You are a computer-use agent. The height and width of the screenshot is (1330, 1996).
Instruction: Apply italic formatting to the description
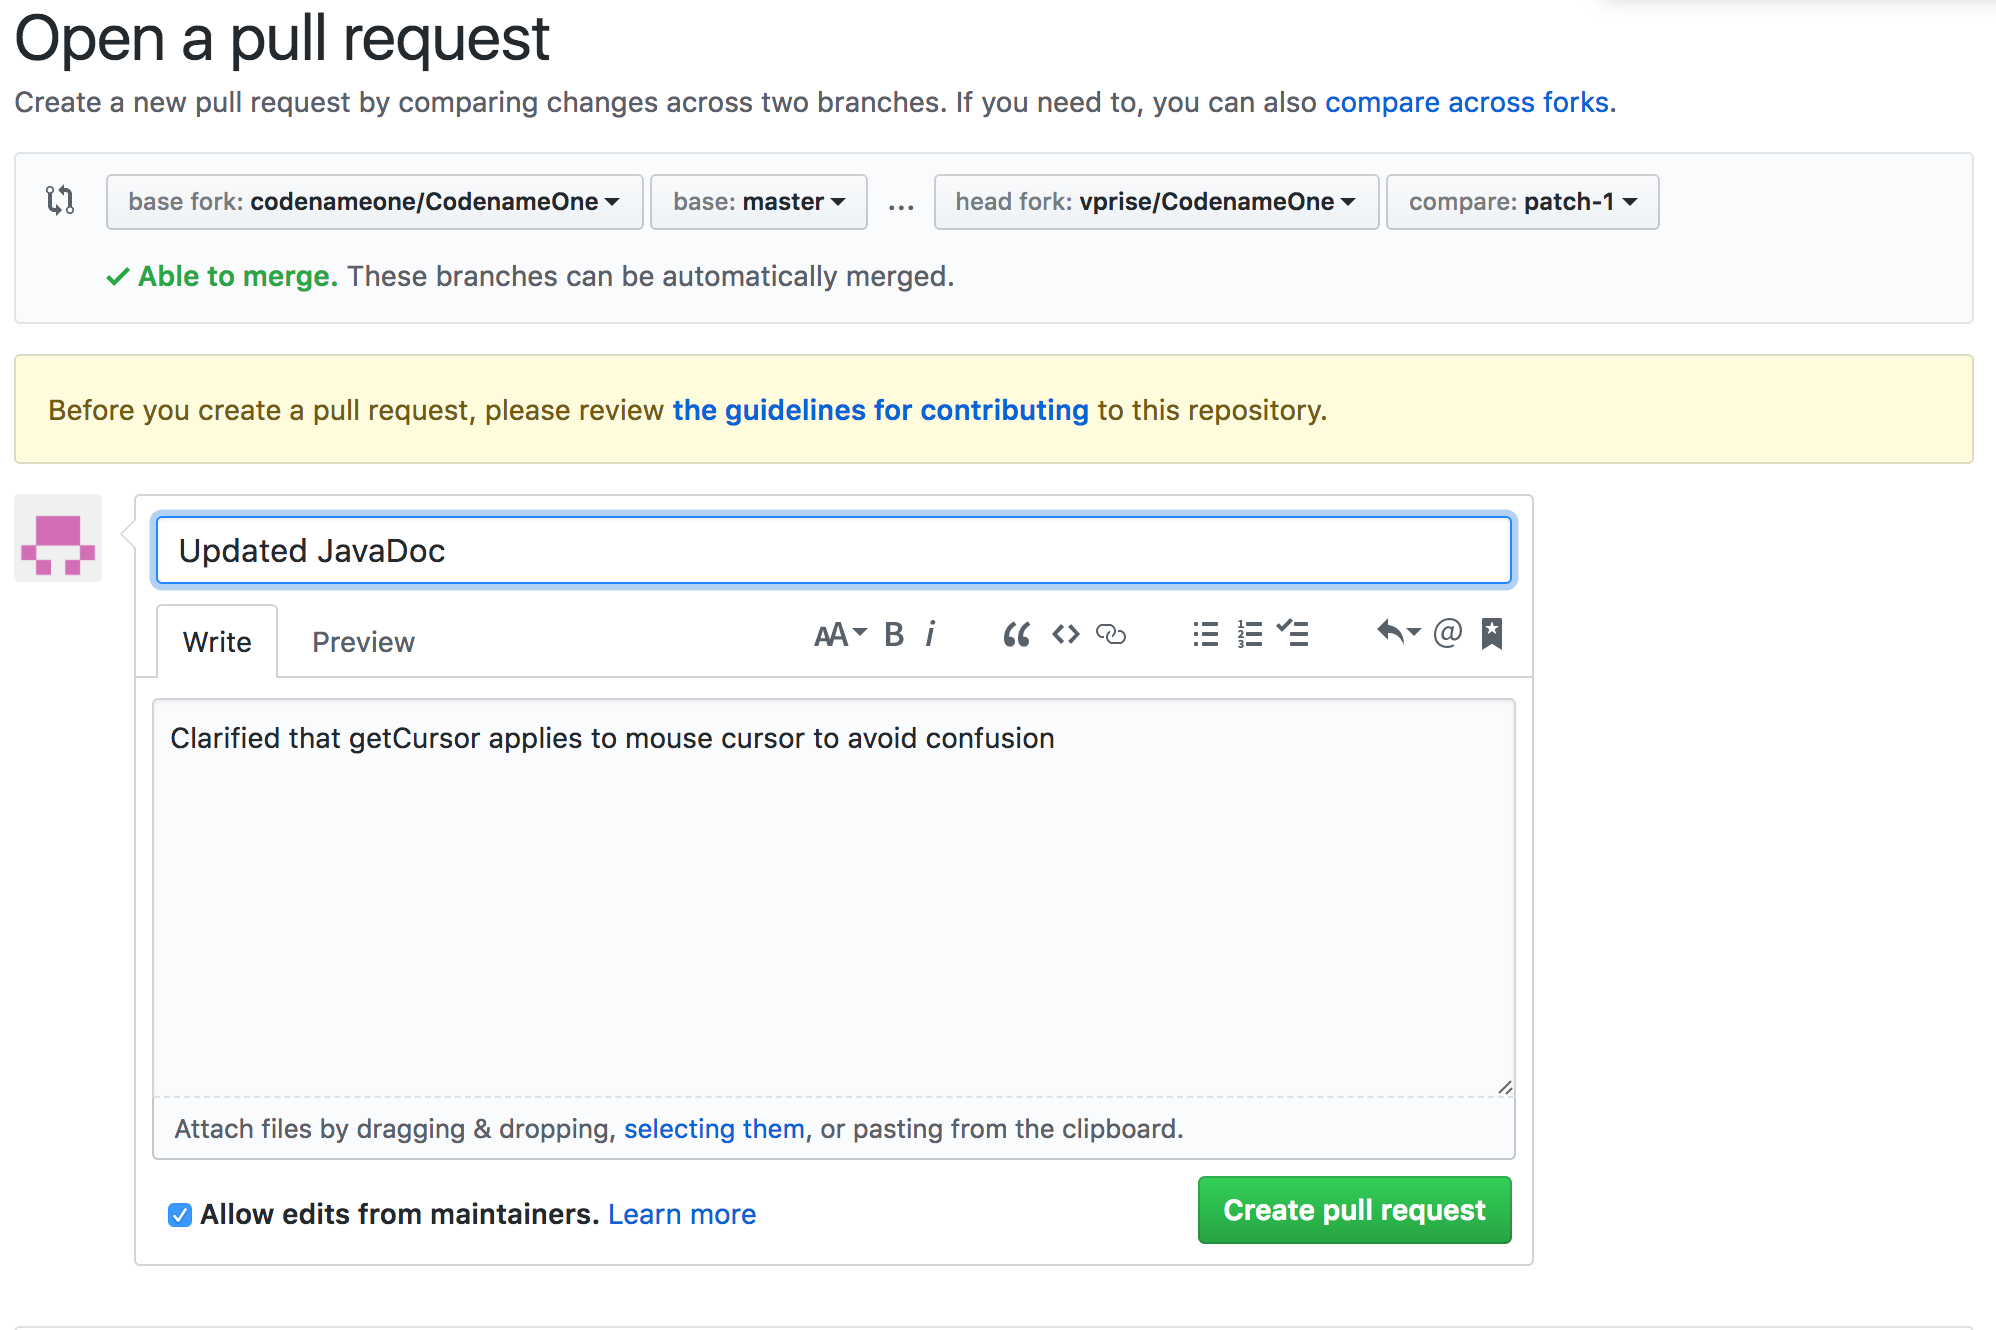(931, 634)
